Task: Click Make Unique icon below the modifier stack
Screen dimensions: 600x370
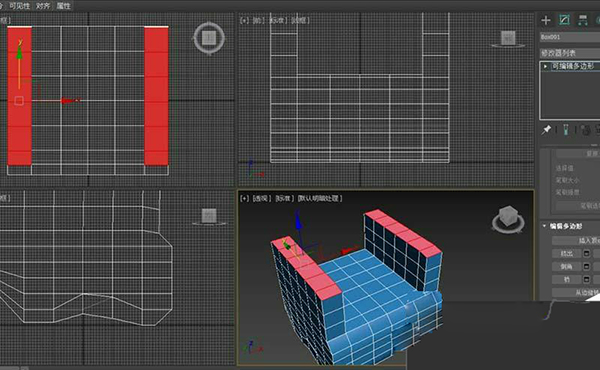Action: [585, 130]
